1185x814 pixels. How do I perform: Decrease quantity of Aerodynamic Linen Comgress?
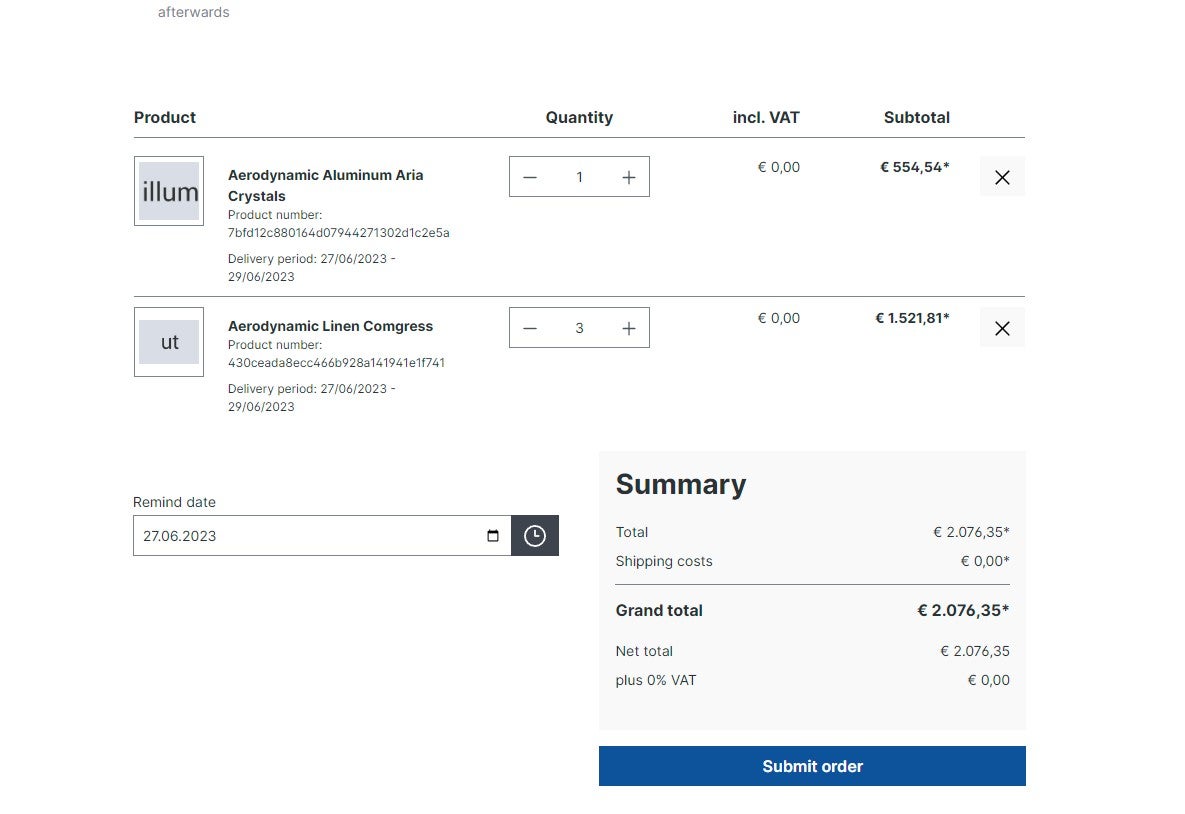point(530,328)
